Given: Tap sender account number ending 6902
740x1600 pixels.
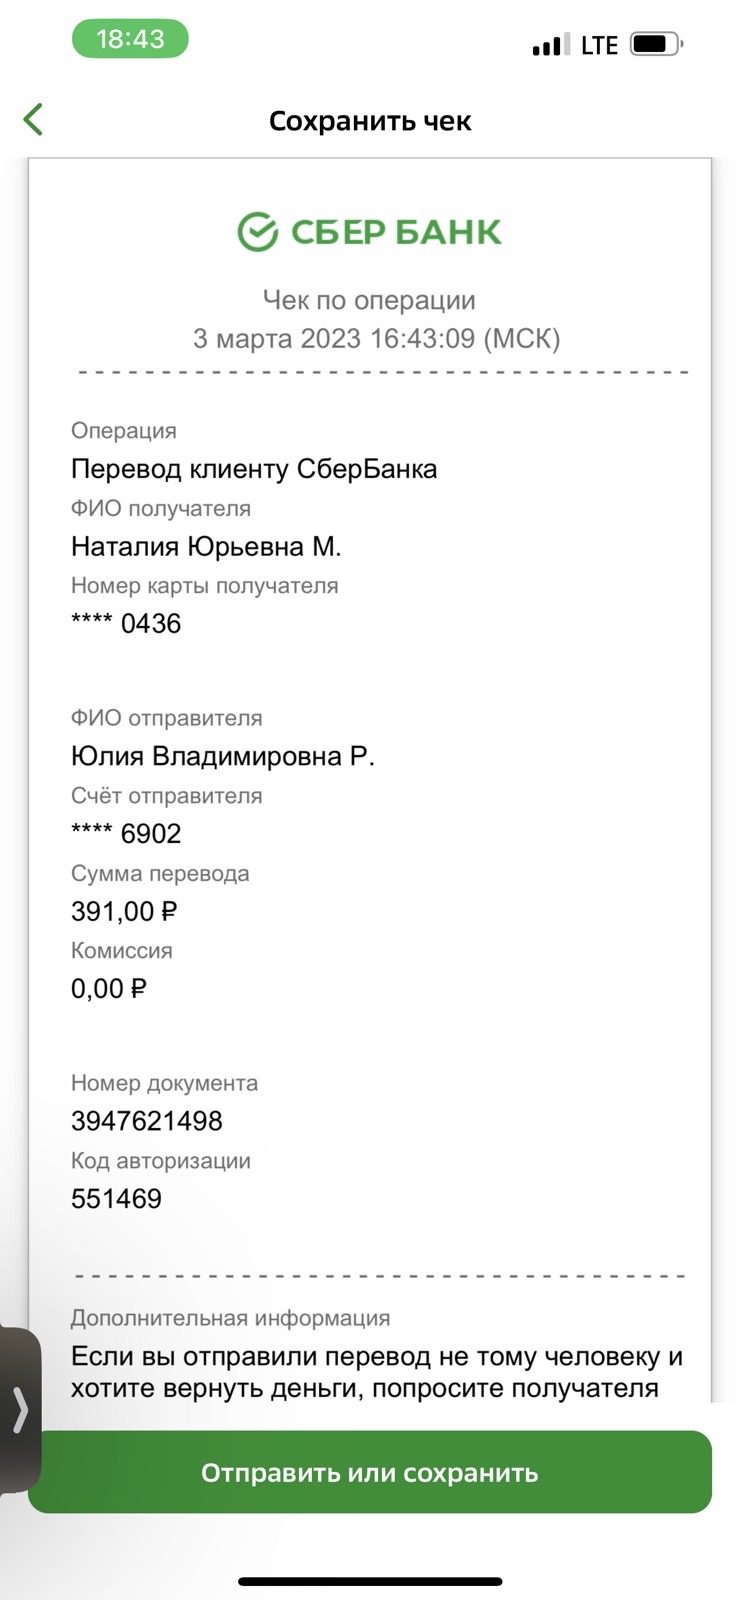Looking at the screenshot, I should pos(126,834).
